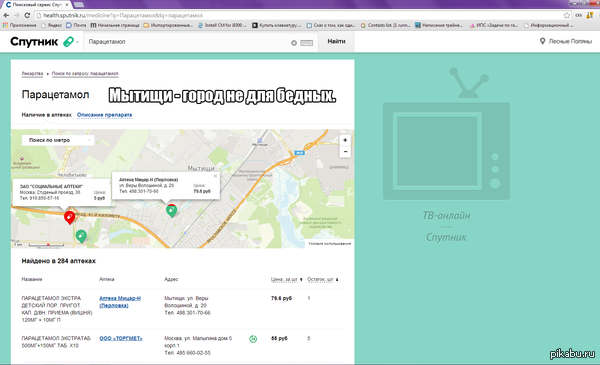Click the location pin near Лесные Поляны
This screenshot has height=365, width=600.
pos(542,41)
